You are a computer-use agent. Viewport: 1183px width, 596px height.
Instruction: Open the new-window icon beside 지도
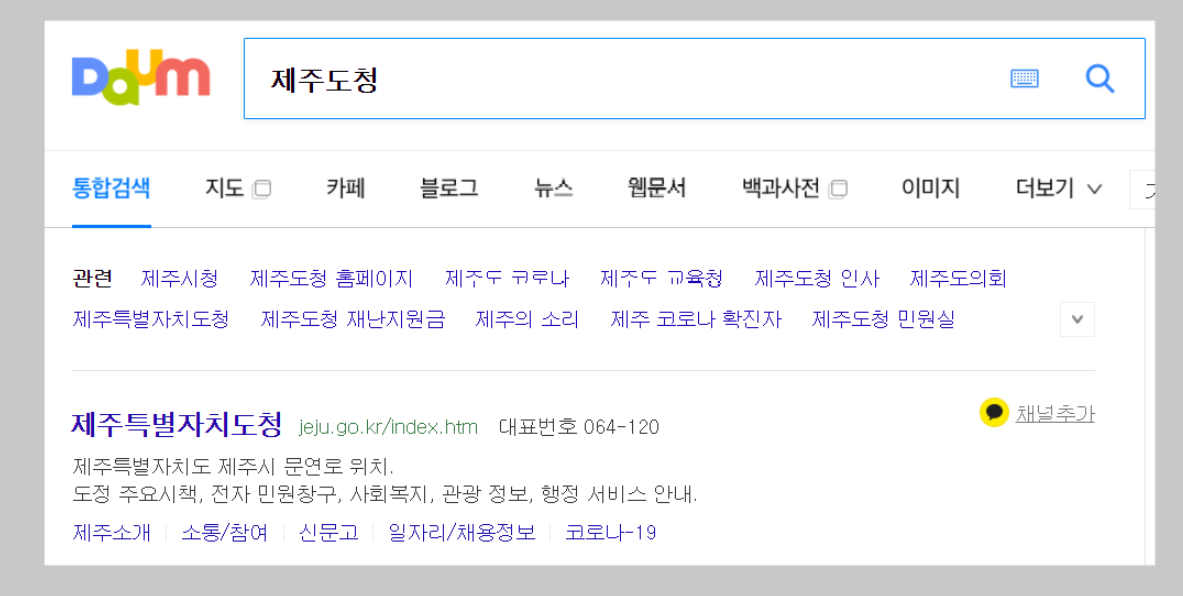262,189
